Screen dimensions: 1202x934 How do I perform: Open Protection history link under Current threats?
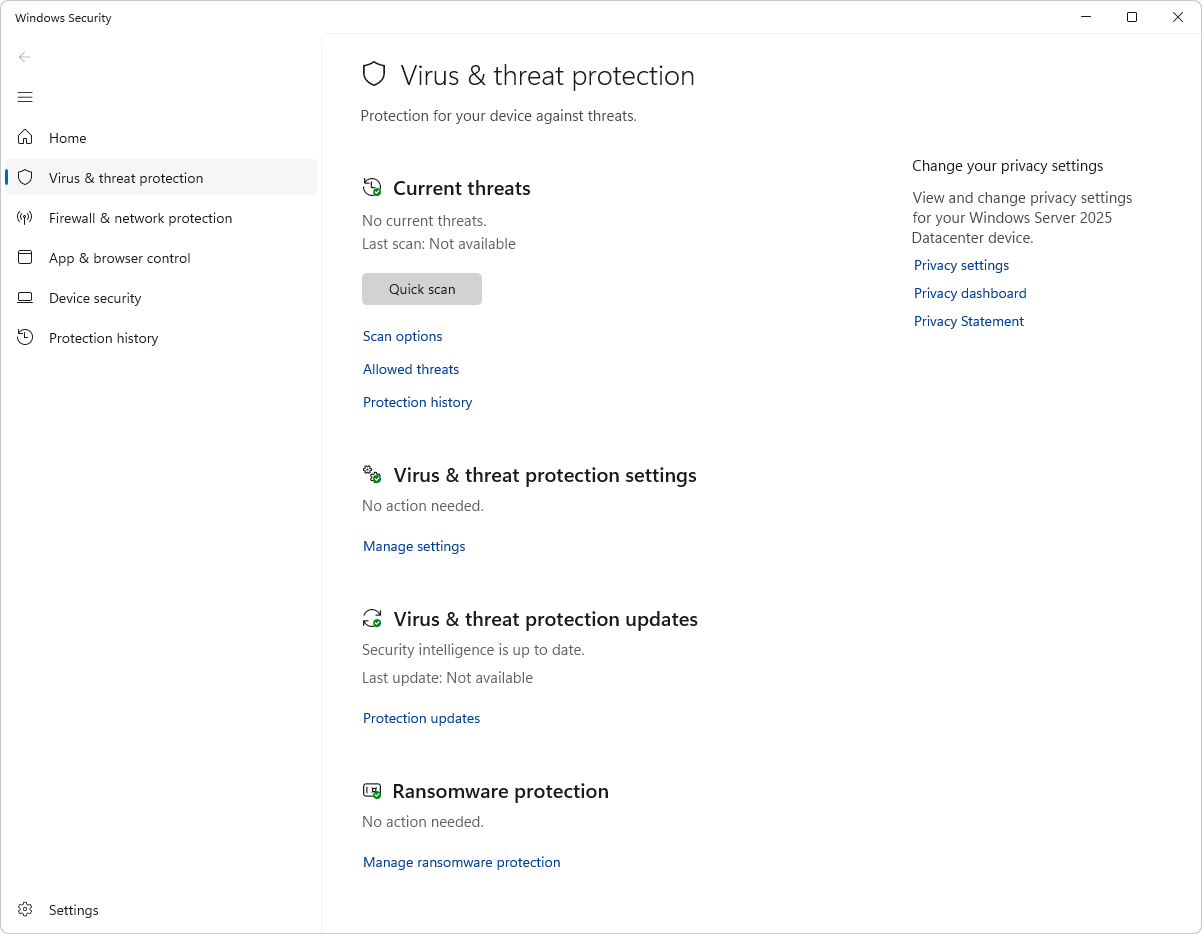[x=417, y=402]
